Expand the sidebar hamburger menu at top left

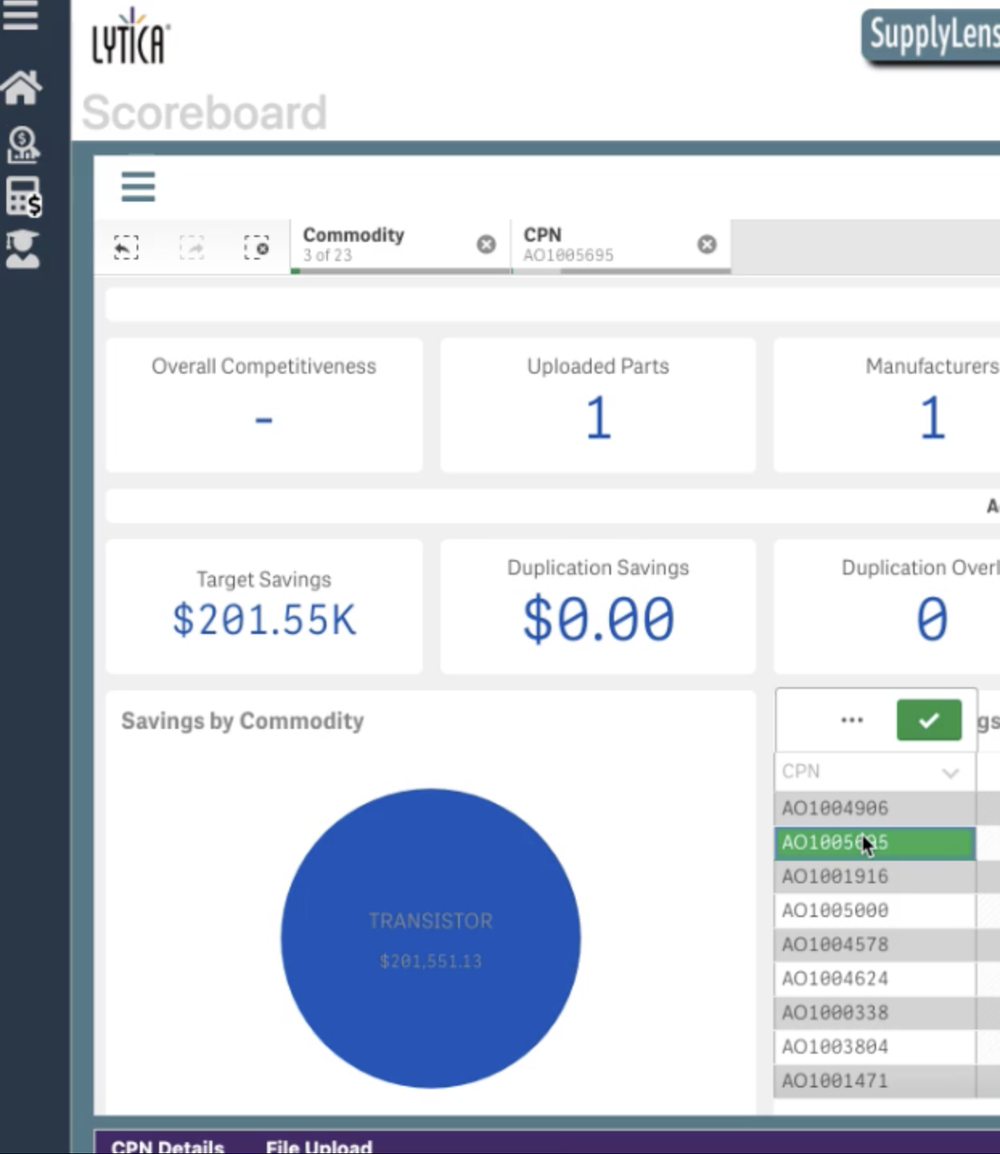coord(22,15)
